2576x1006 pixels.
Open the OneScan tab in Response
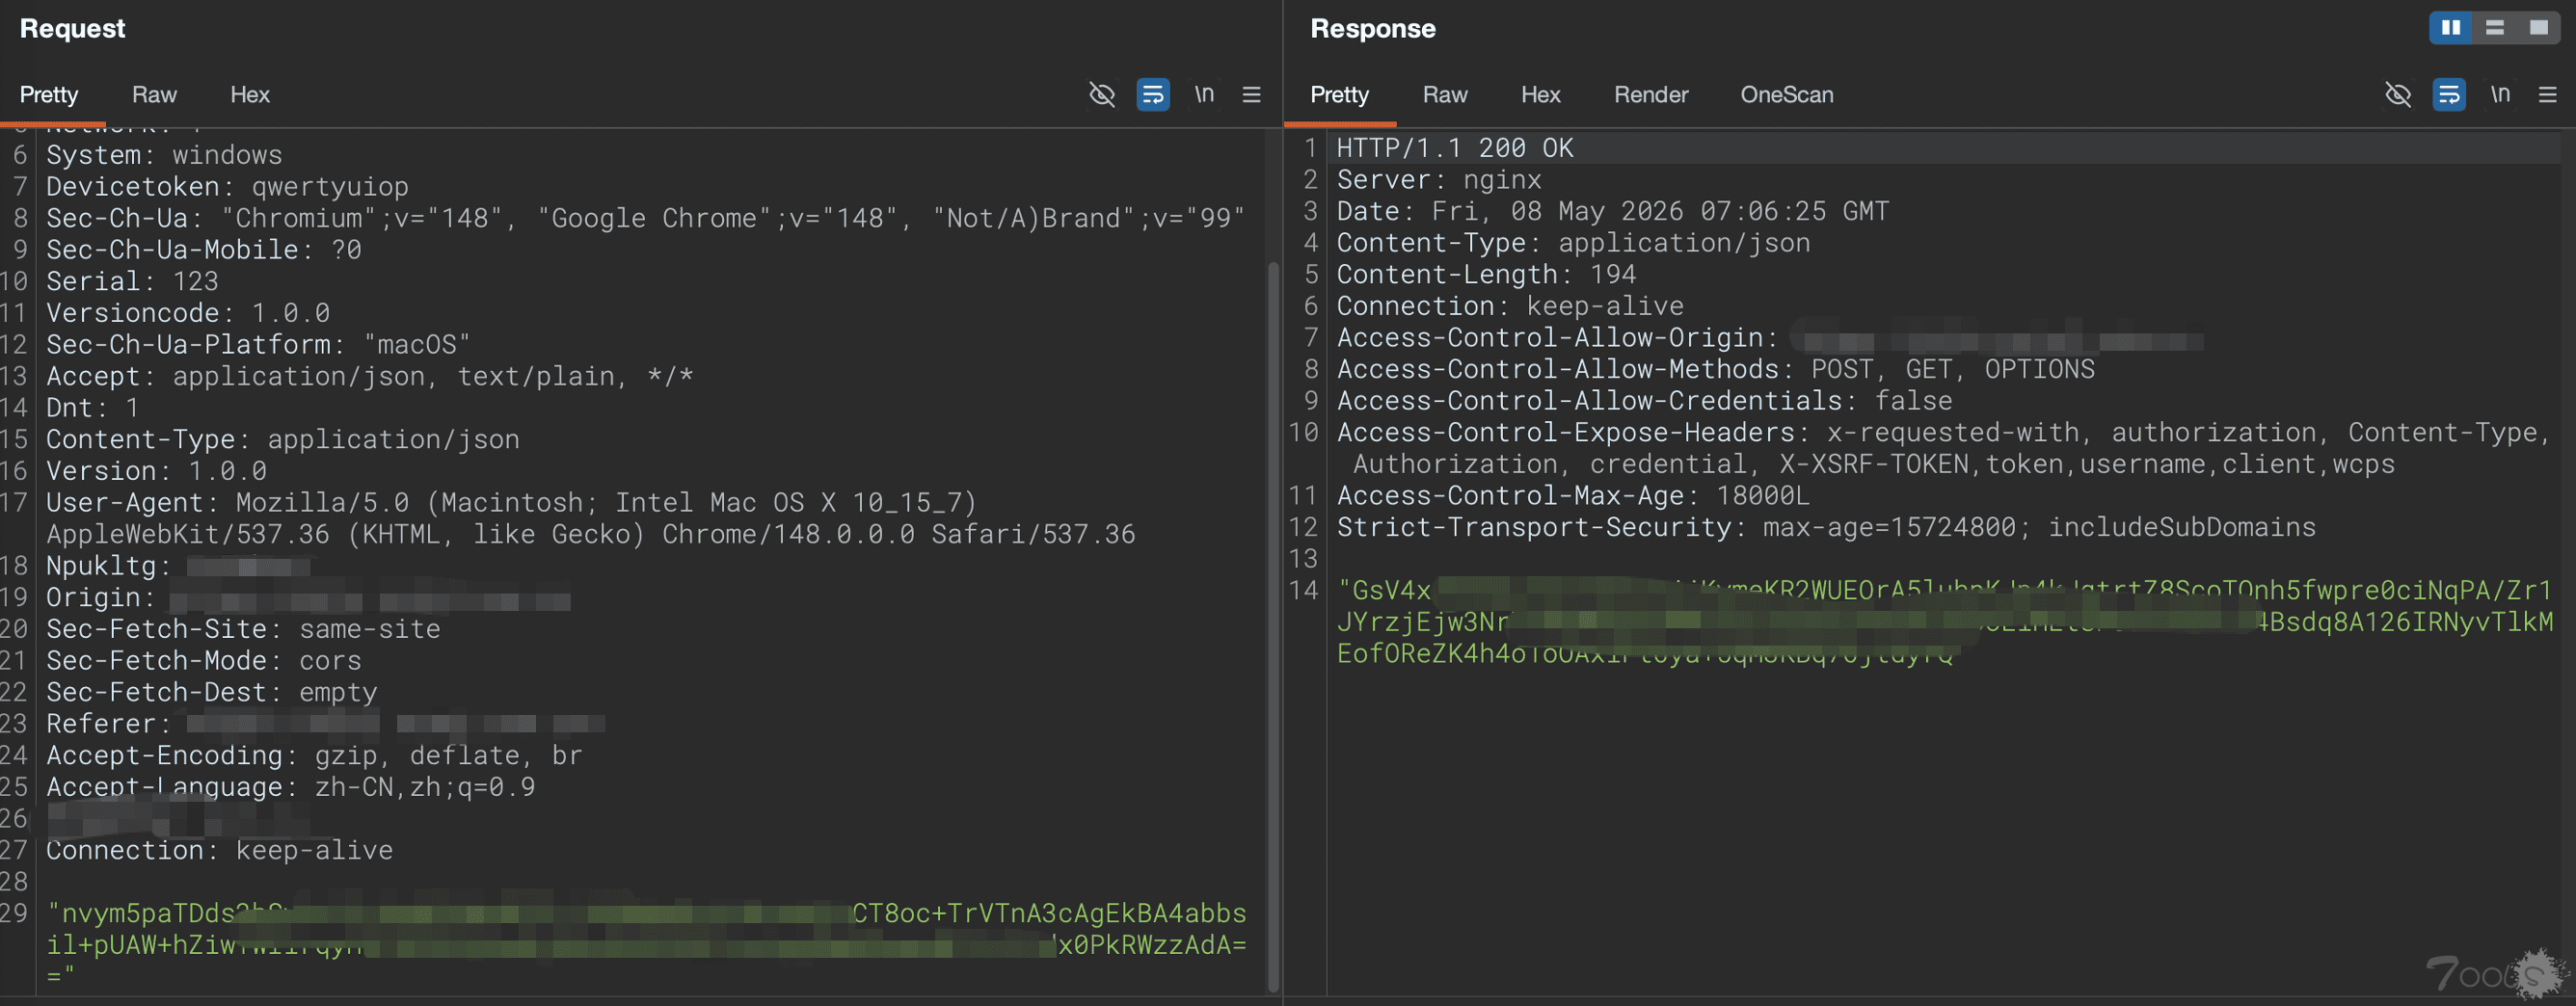[x=1787, y=95]
